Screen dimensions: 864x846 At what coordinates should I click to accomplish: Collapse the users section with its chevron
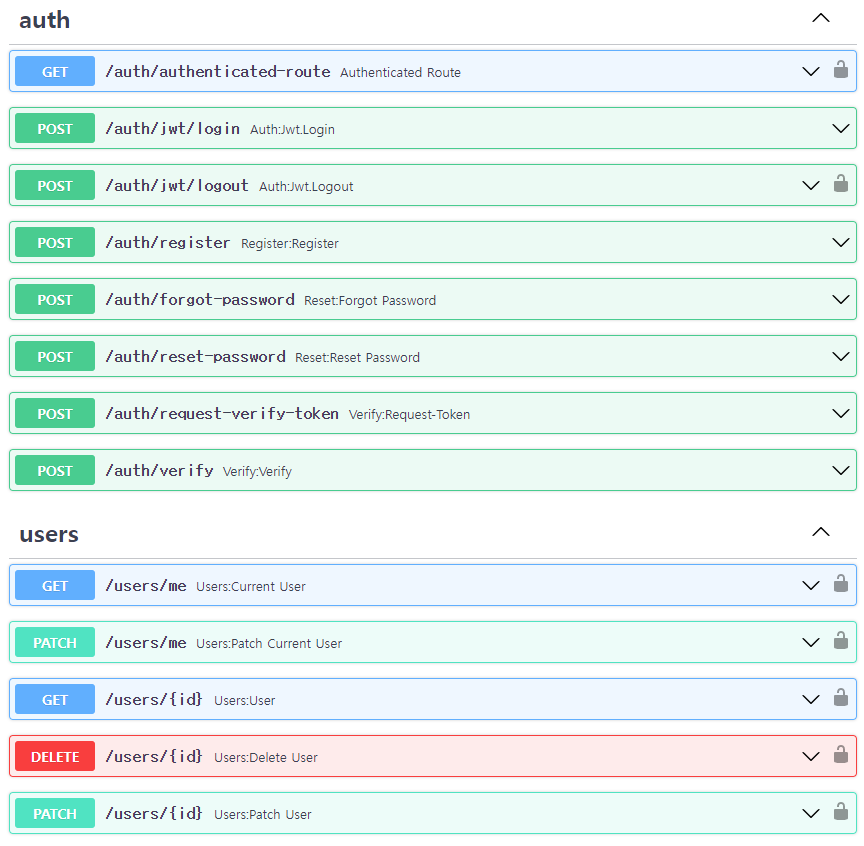click(x=820, y=532)
